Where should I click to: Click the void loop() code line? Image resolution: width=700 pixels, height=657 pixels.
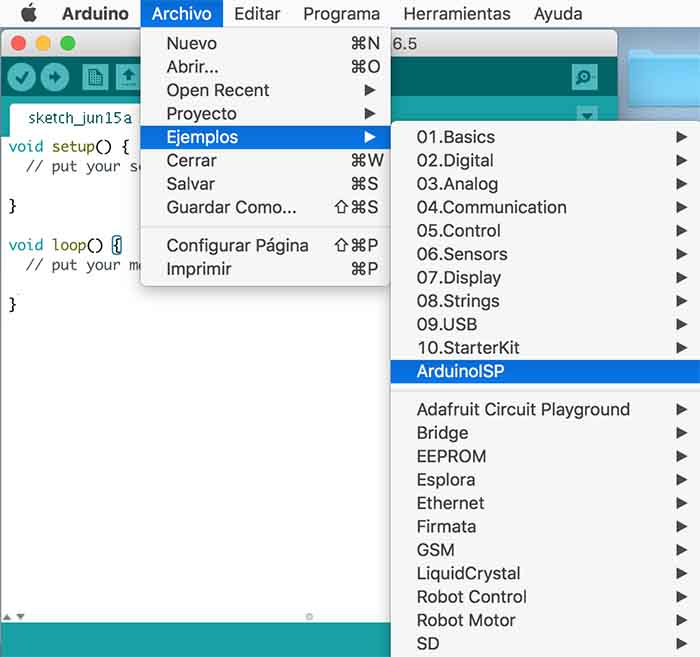[x=65, y=245]
